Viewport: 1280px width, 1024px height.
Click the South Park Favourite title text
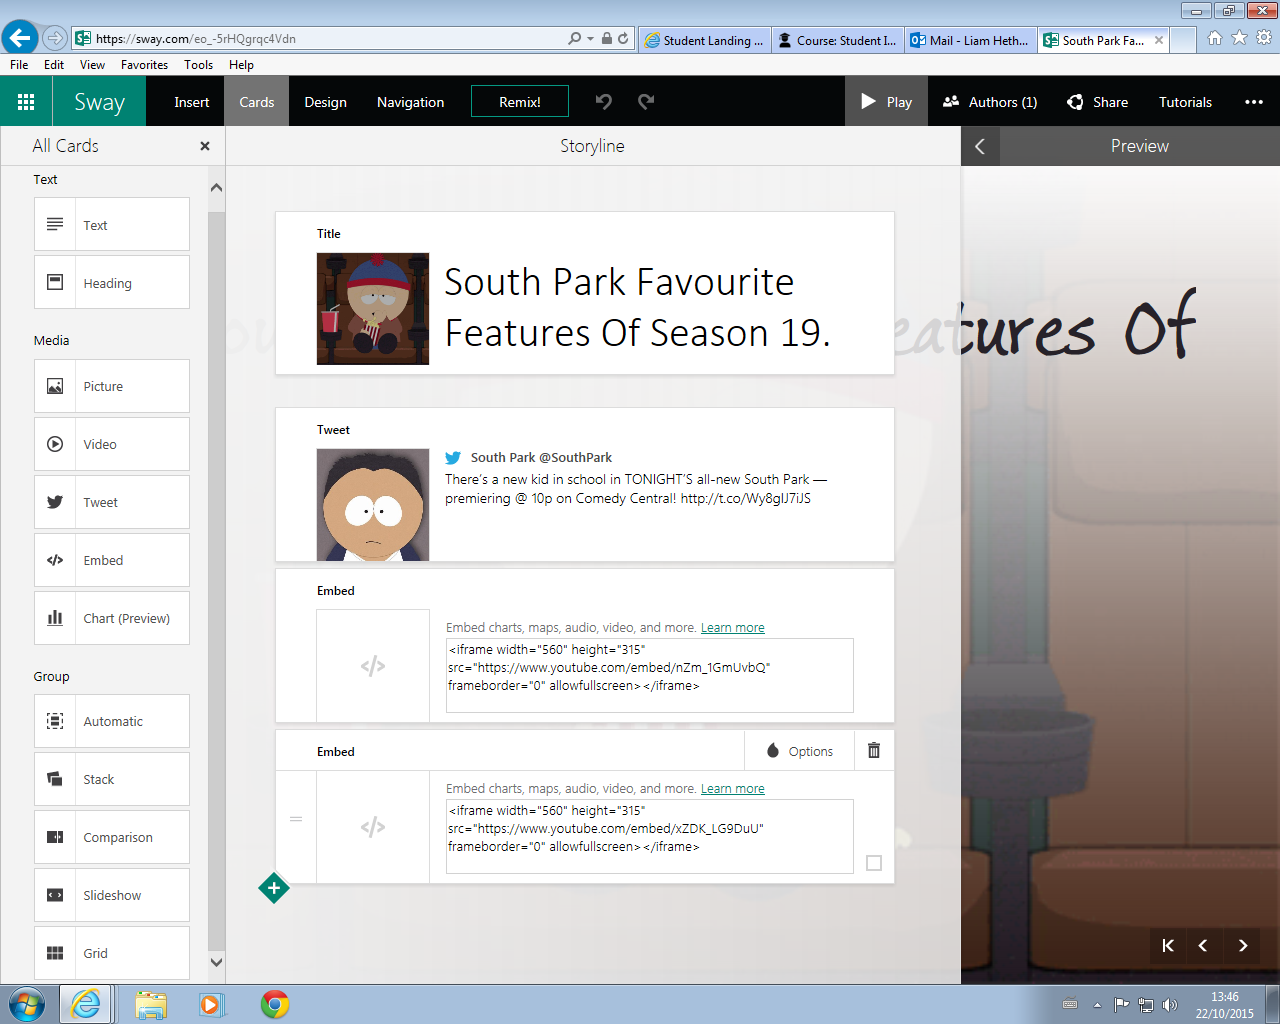(638, 307)
